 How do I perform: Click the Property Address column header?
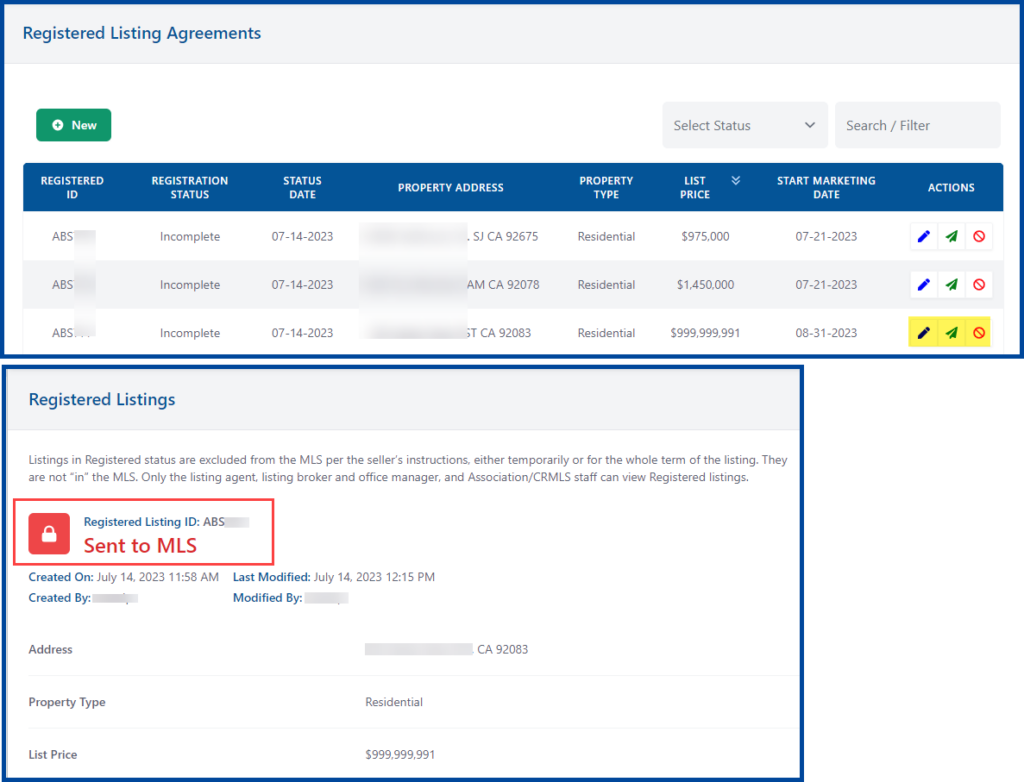coord(450,187)
